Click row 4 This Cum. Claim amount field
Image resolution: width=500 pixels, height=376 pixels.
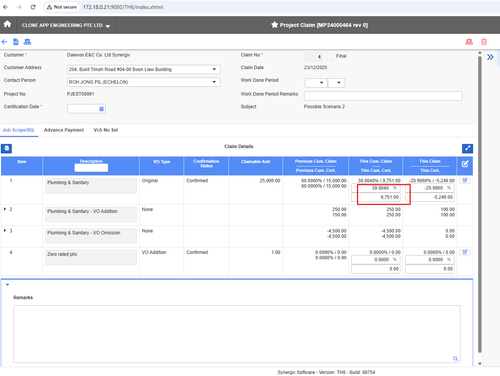point(376,269)
